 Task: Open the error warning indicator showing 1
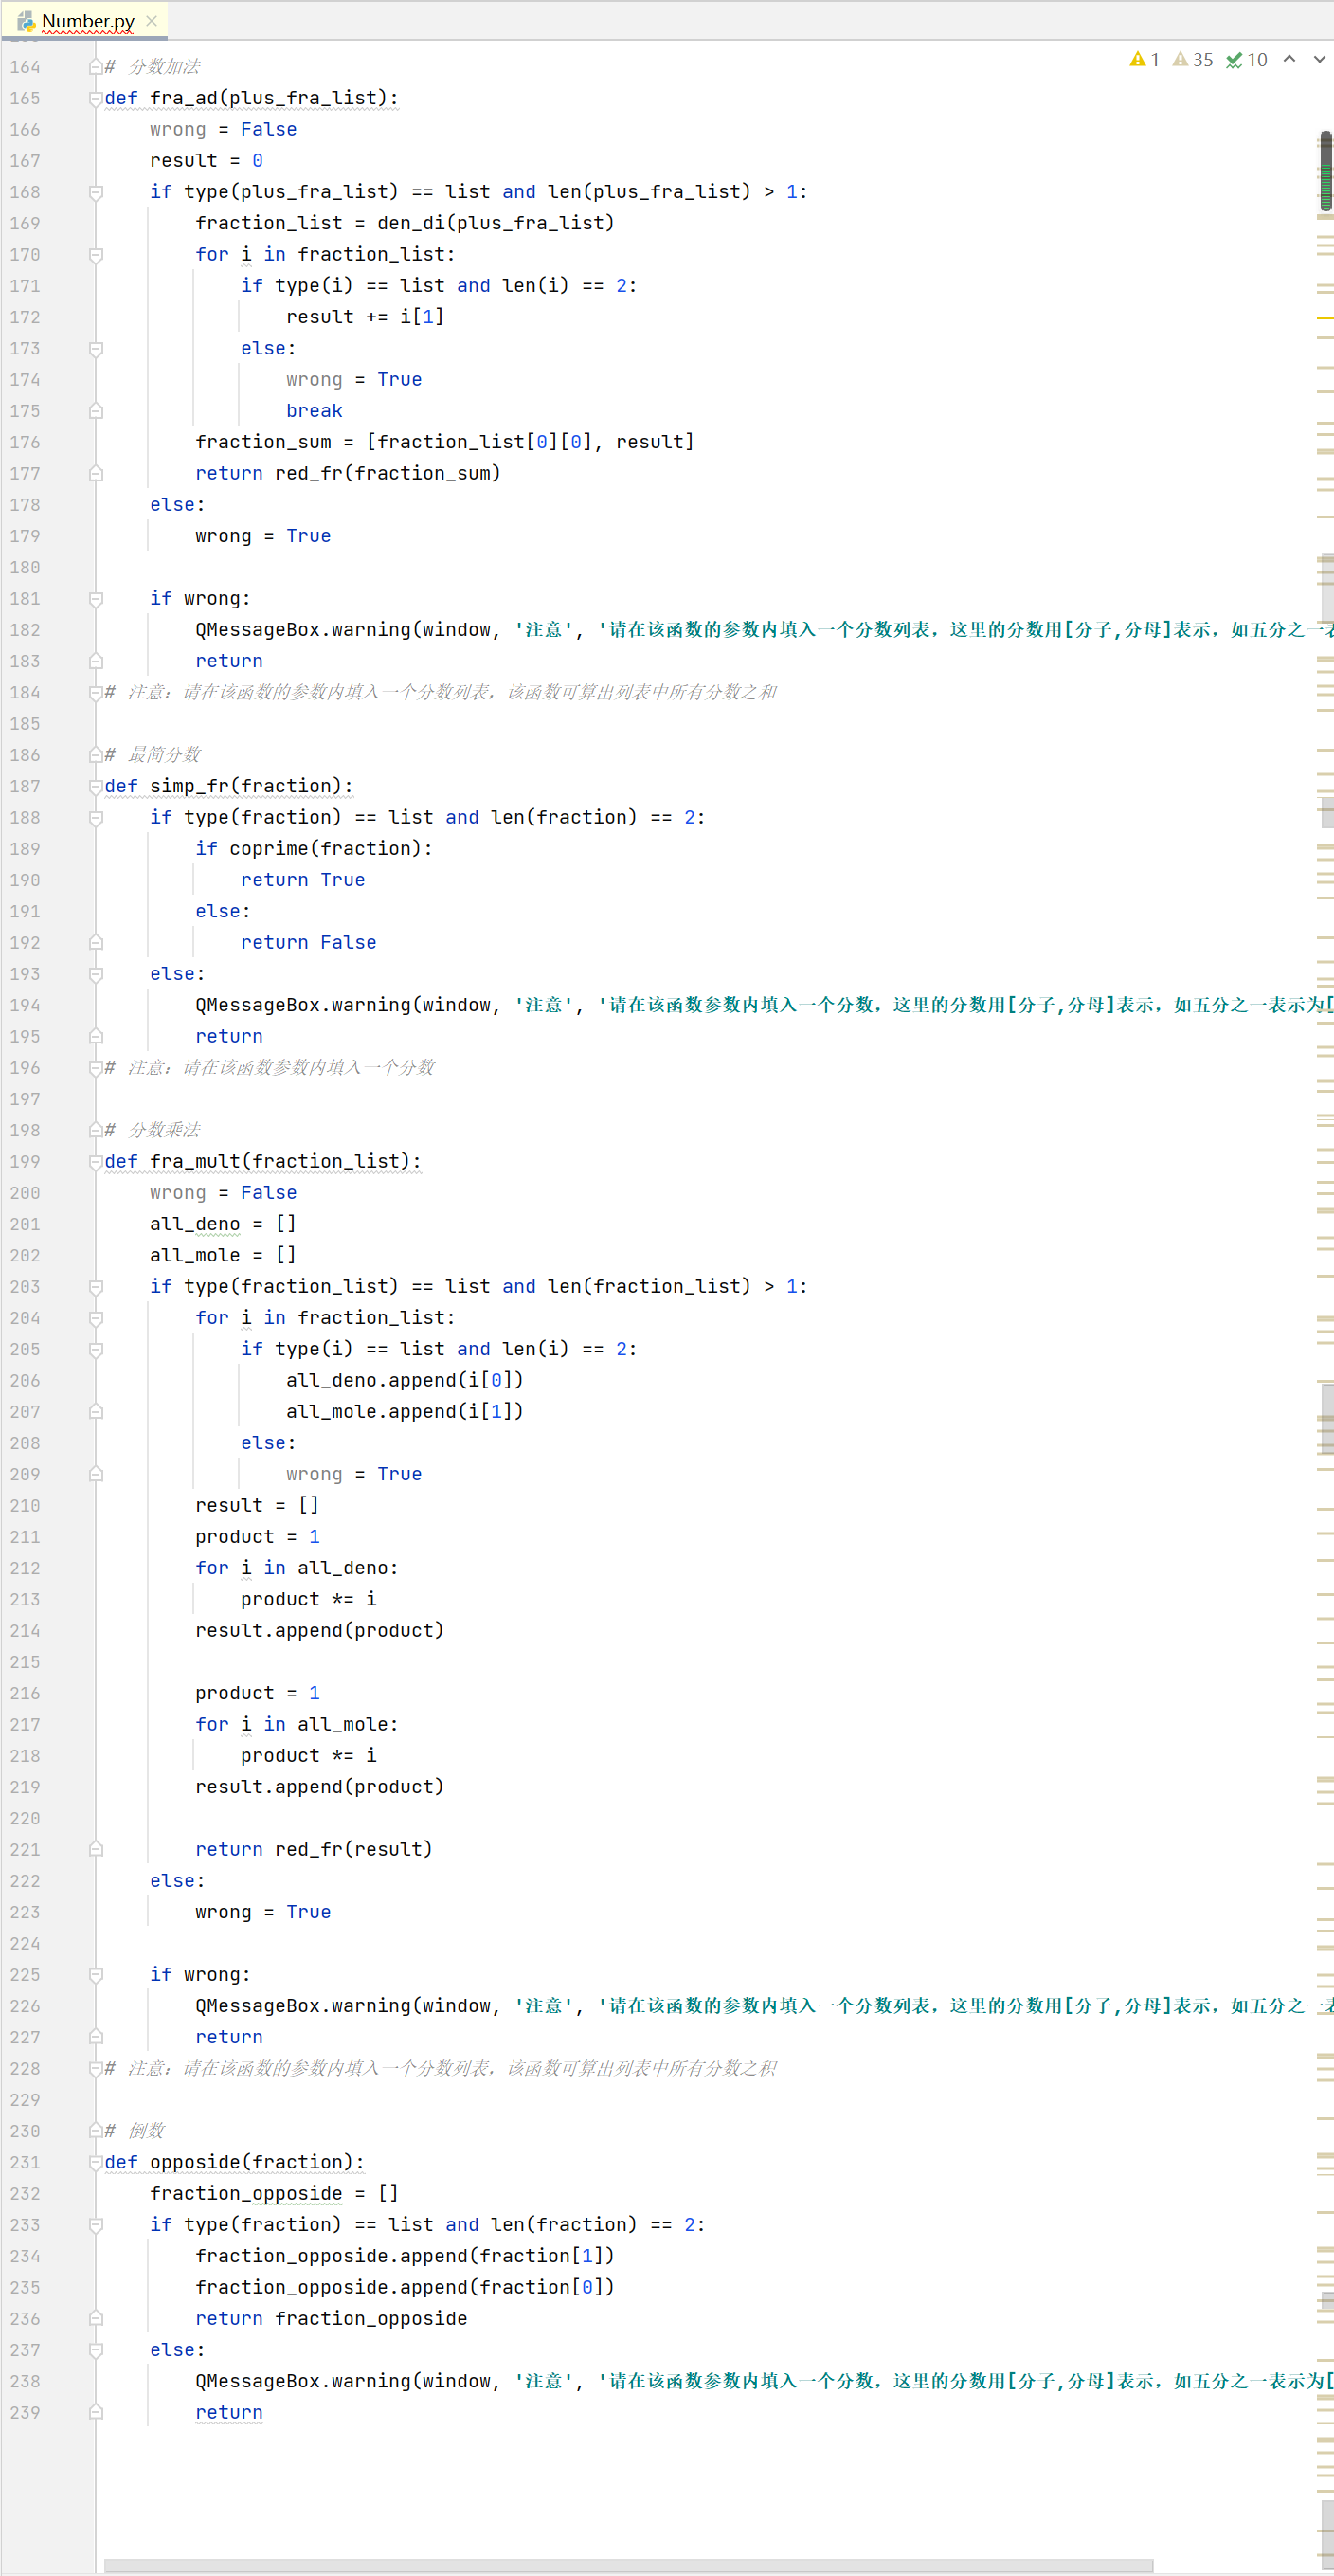(1144, 60)
